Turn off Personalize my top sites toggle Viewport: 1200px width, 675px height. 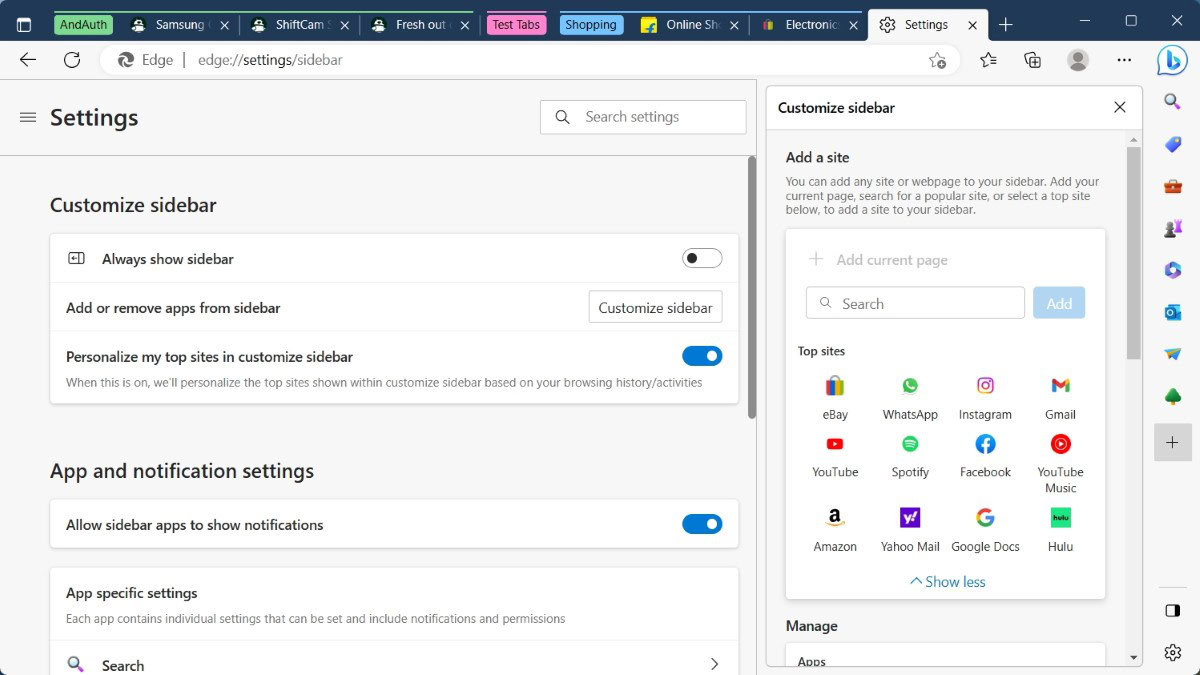coord(702,356)
